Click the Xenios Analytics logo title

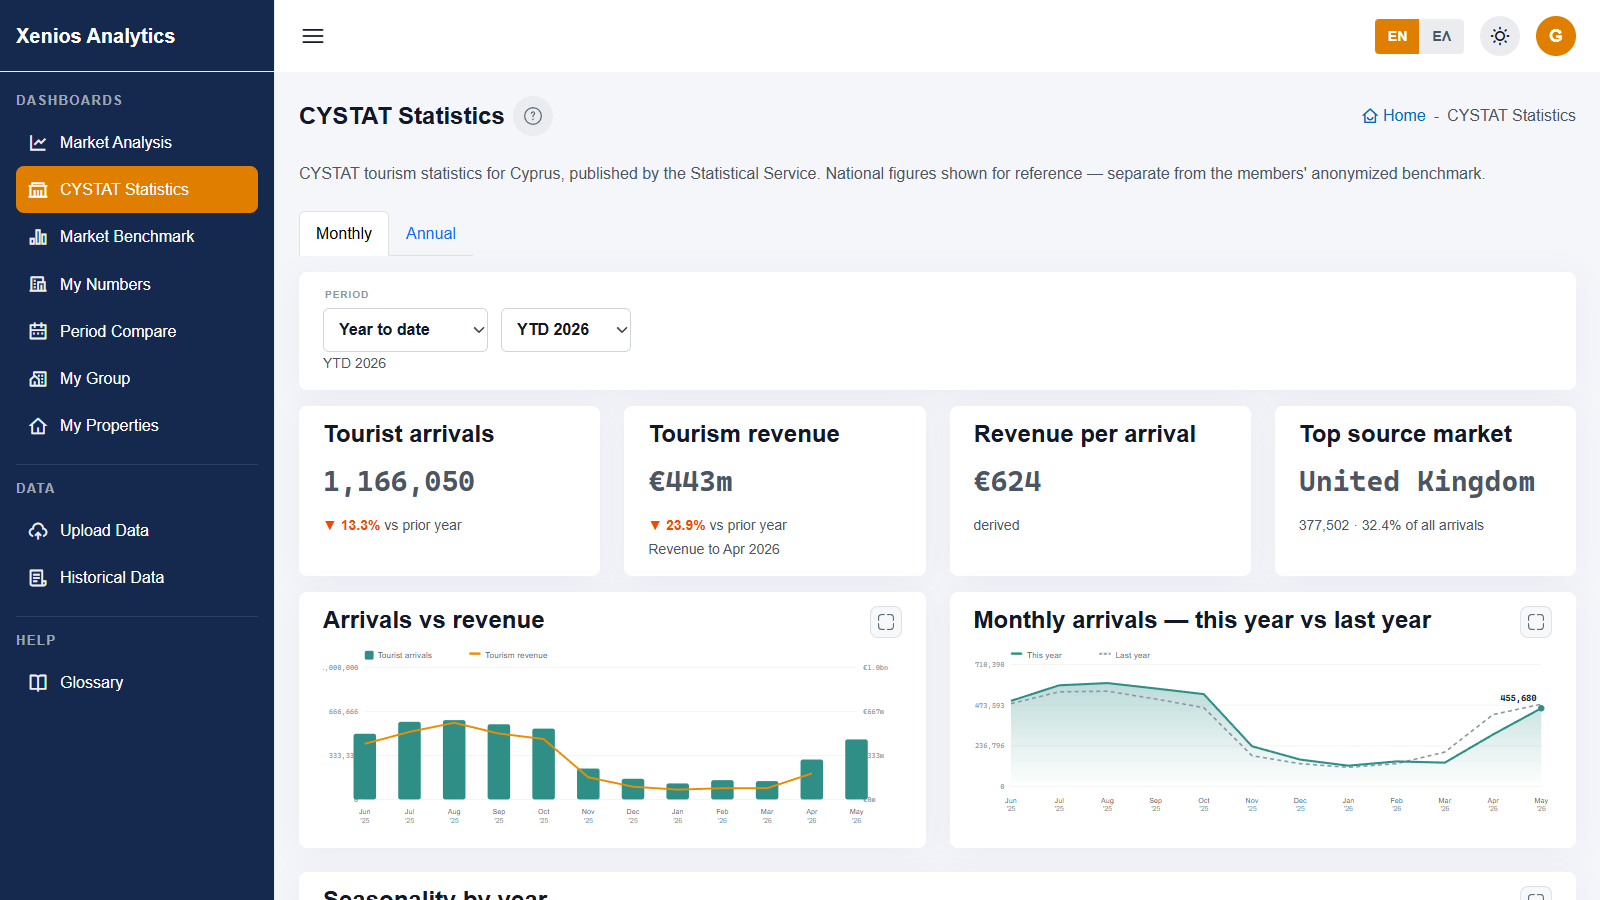(x=95, y=36)
